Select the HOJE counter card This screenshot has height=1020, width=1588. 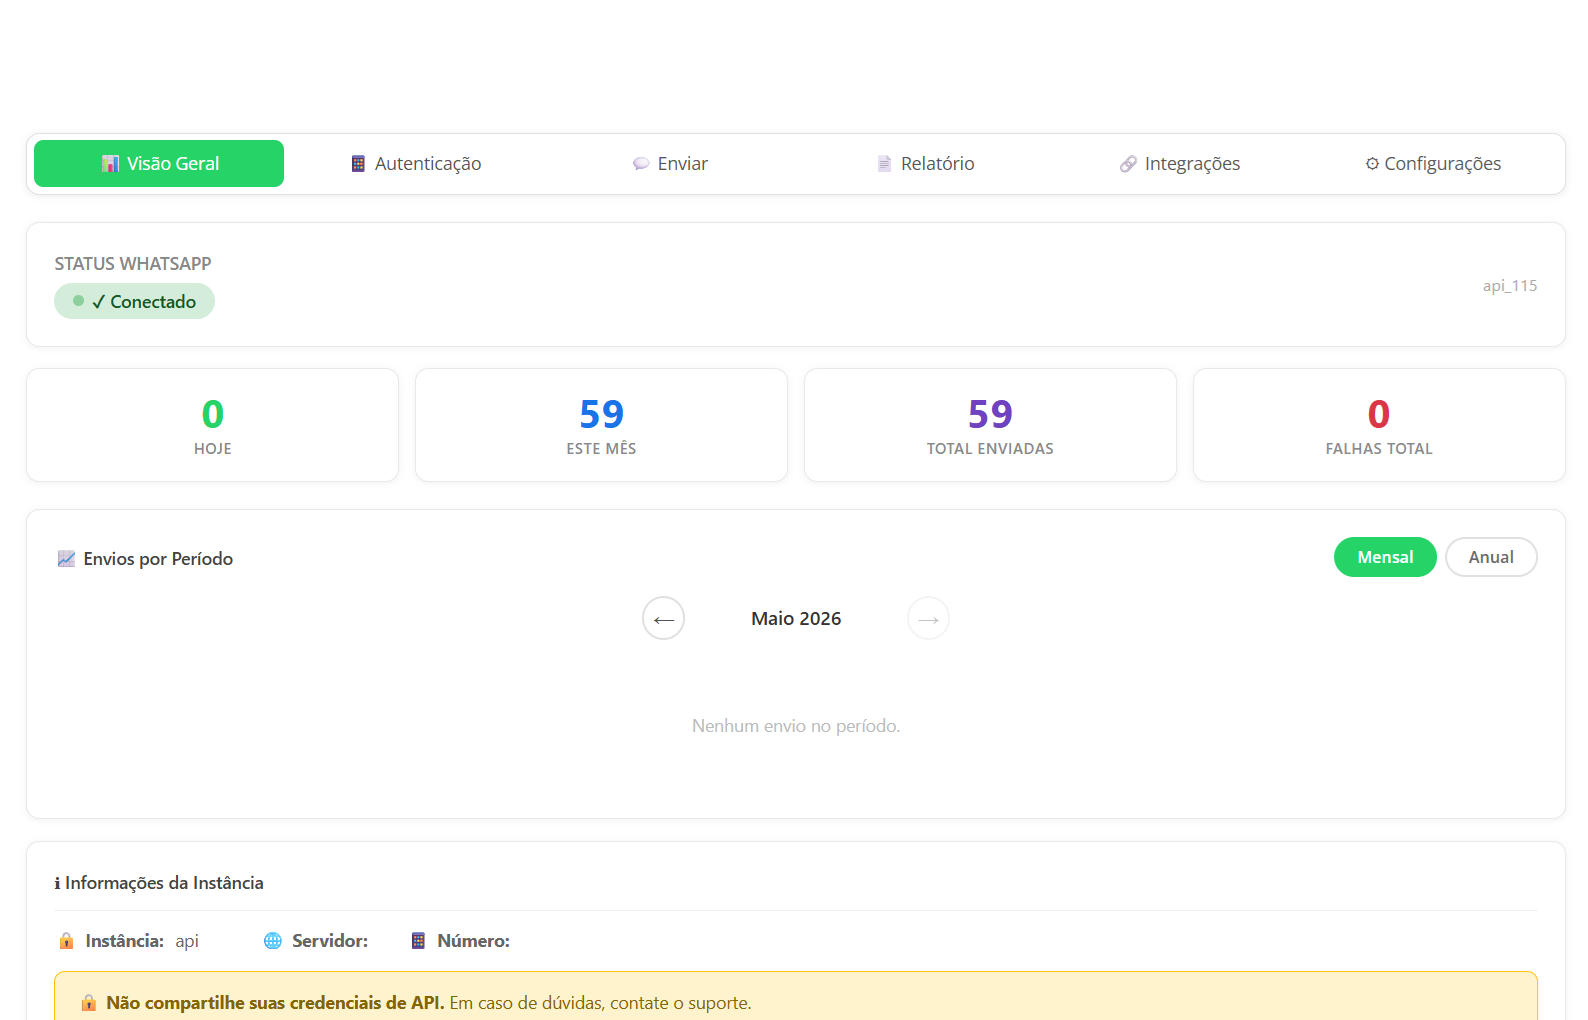click(x=212, y=425)
